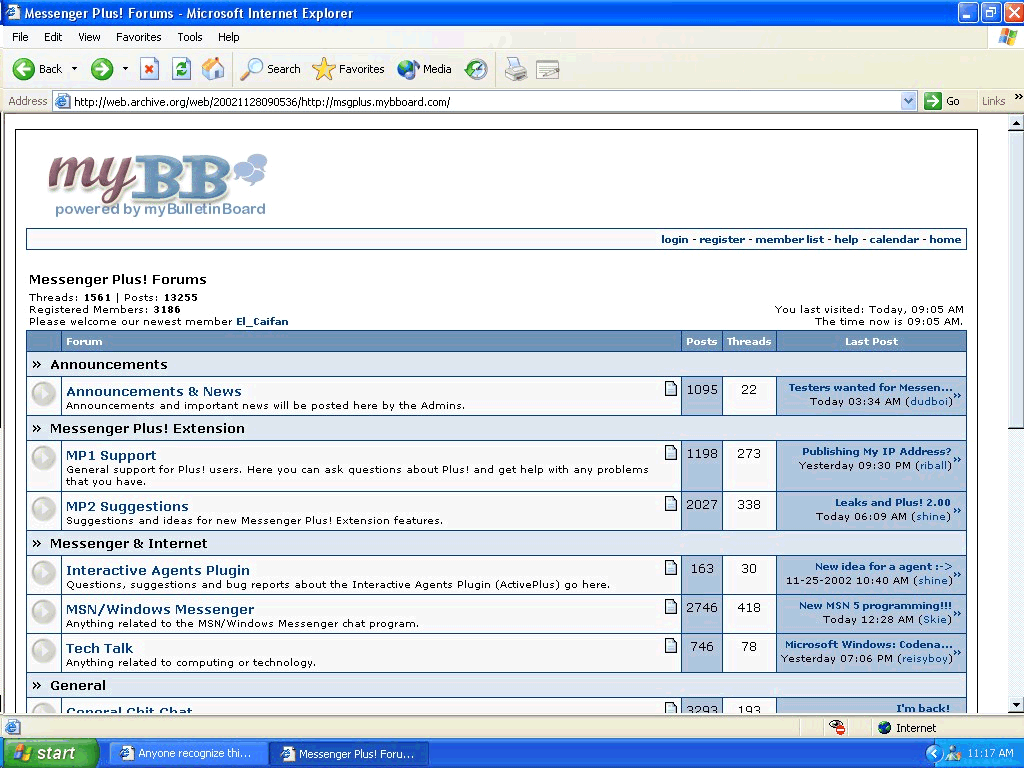Open the History clock icon
This screenshot has width=1024, height=768.
[476, 69]
